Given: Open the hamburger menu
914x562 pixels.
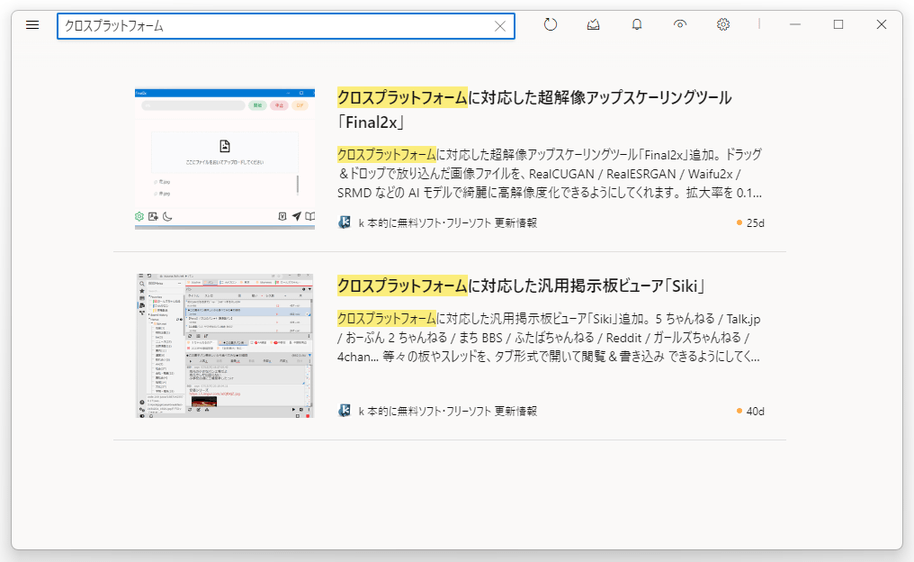Looking at the screenshot, I should pos(33,25).
